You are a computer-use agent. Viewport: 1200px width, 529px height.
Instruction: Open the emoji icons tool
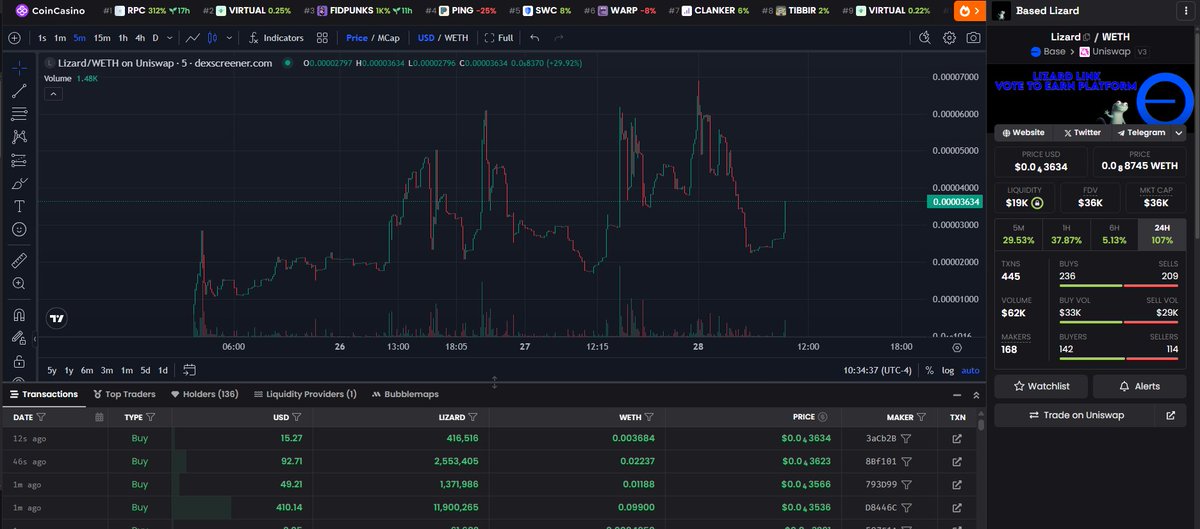pyautogui.click(x=19, y=229)
